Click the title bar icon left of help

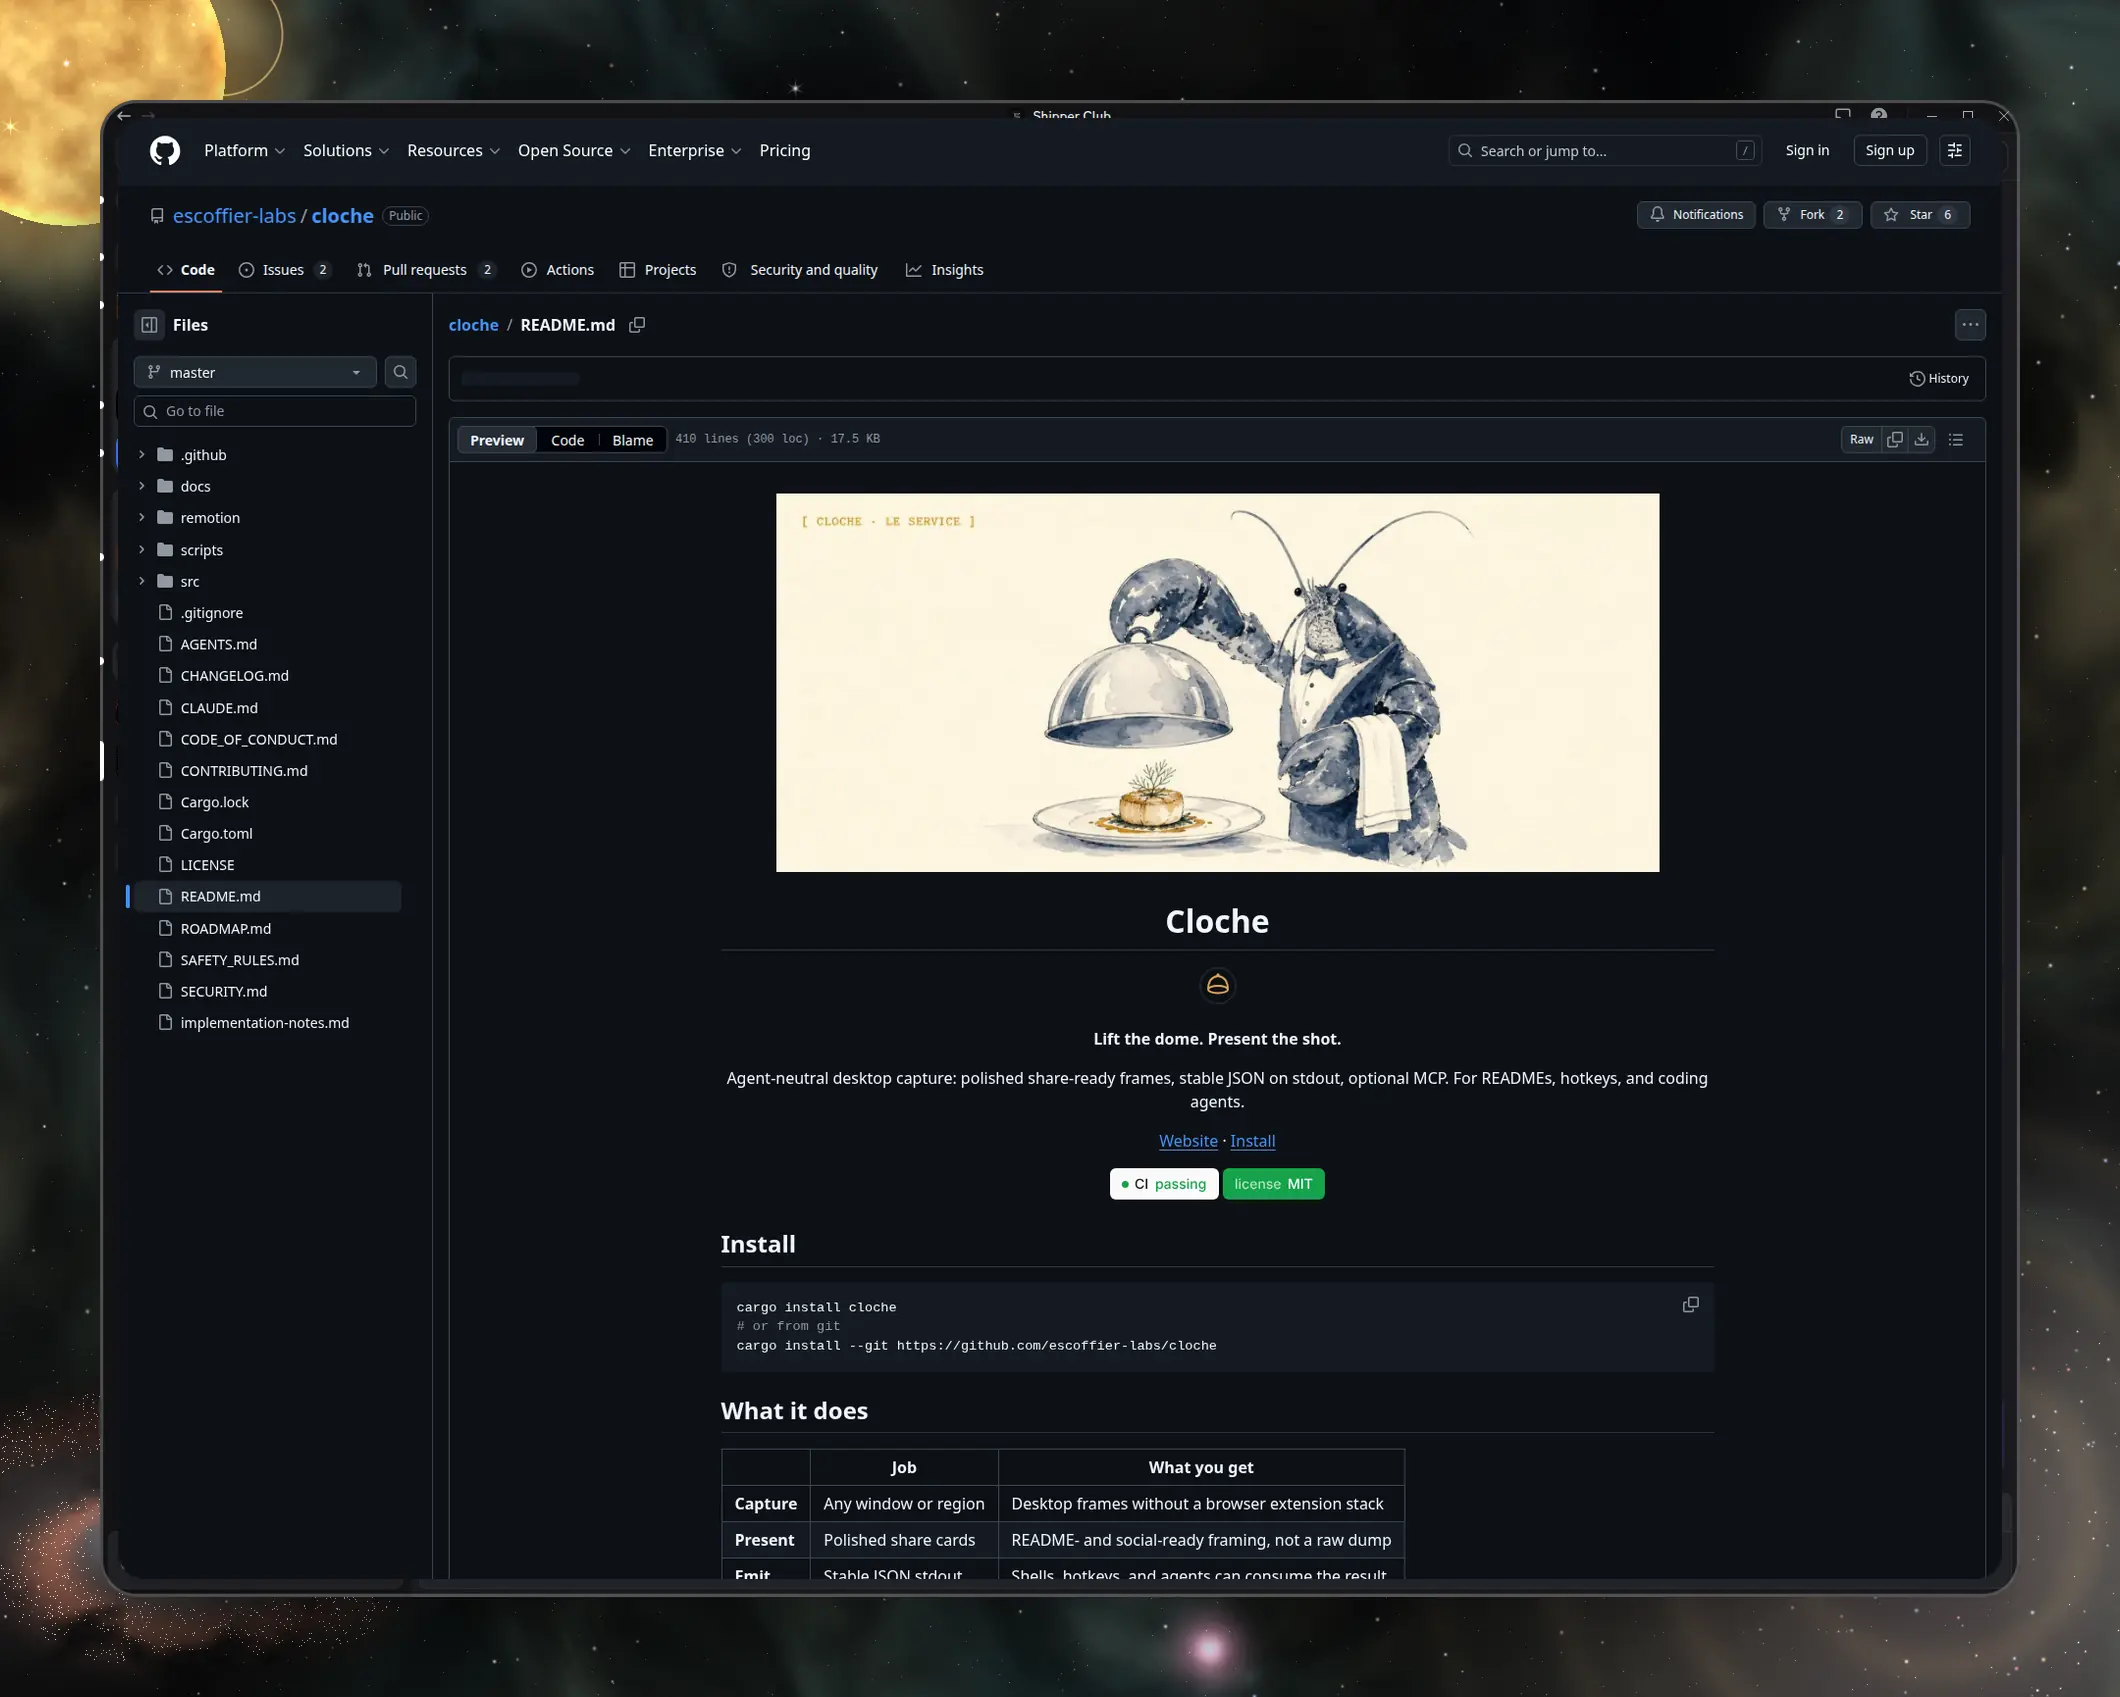click(x=1842, y=115)
